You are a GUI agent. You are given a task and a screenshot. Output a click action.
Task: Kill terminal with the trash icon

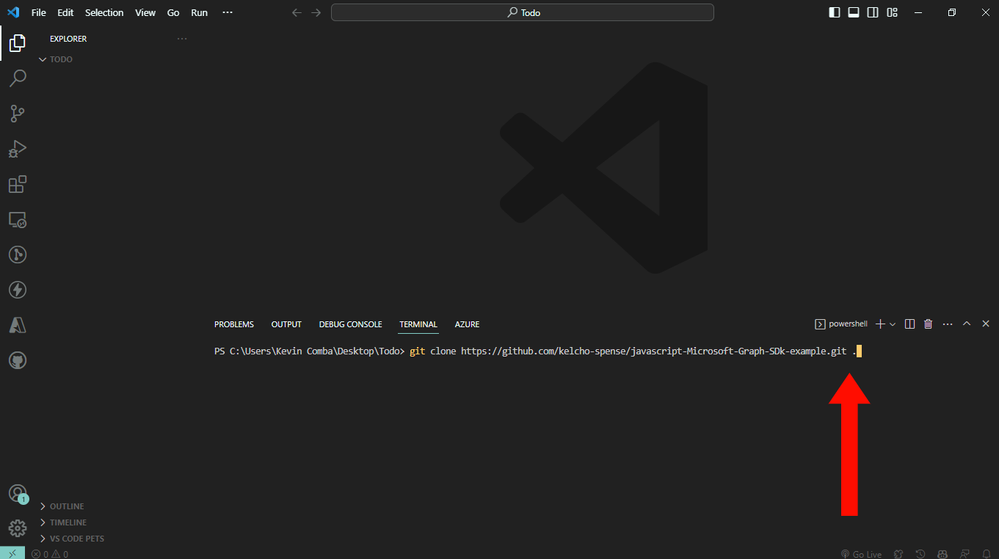(x=928, y=324)
